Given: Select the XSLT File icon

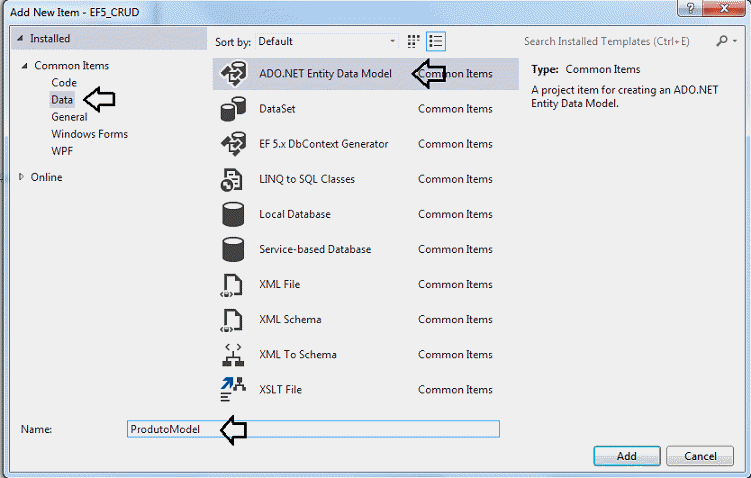Looking at the screenshot, I should point(233,389).
